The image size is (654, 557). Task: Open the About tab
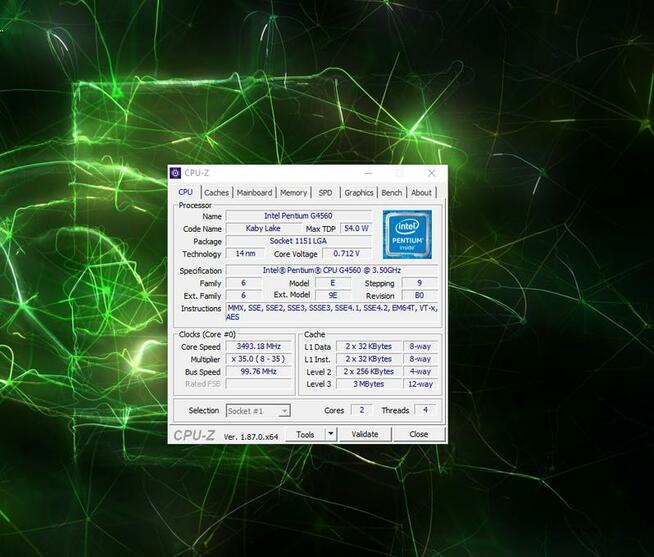(421, 193)
